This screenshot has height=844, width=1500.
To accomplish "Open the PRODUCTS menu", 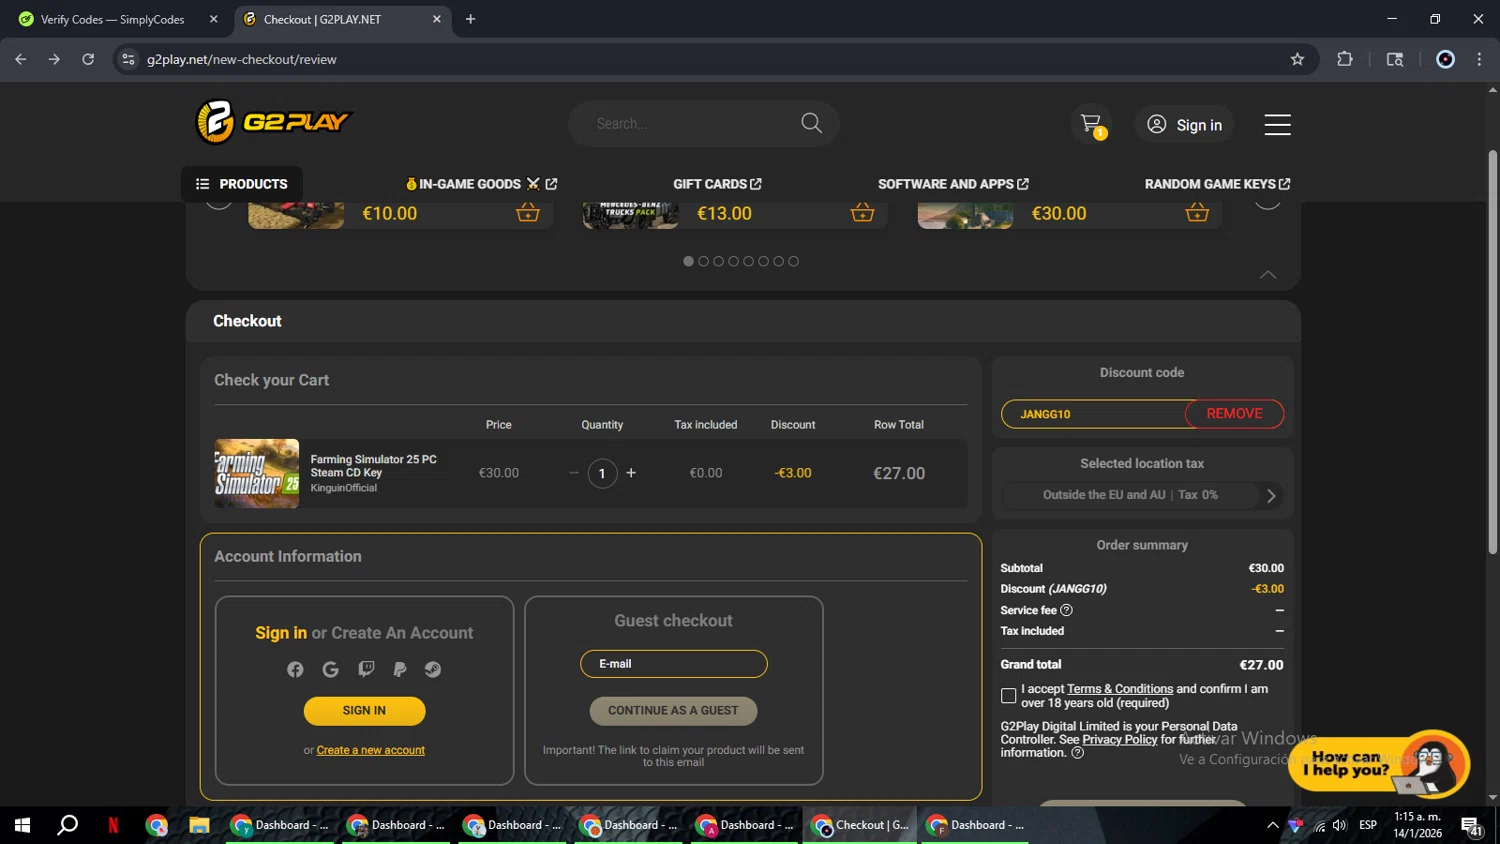I will click(x=242, y=184).
